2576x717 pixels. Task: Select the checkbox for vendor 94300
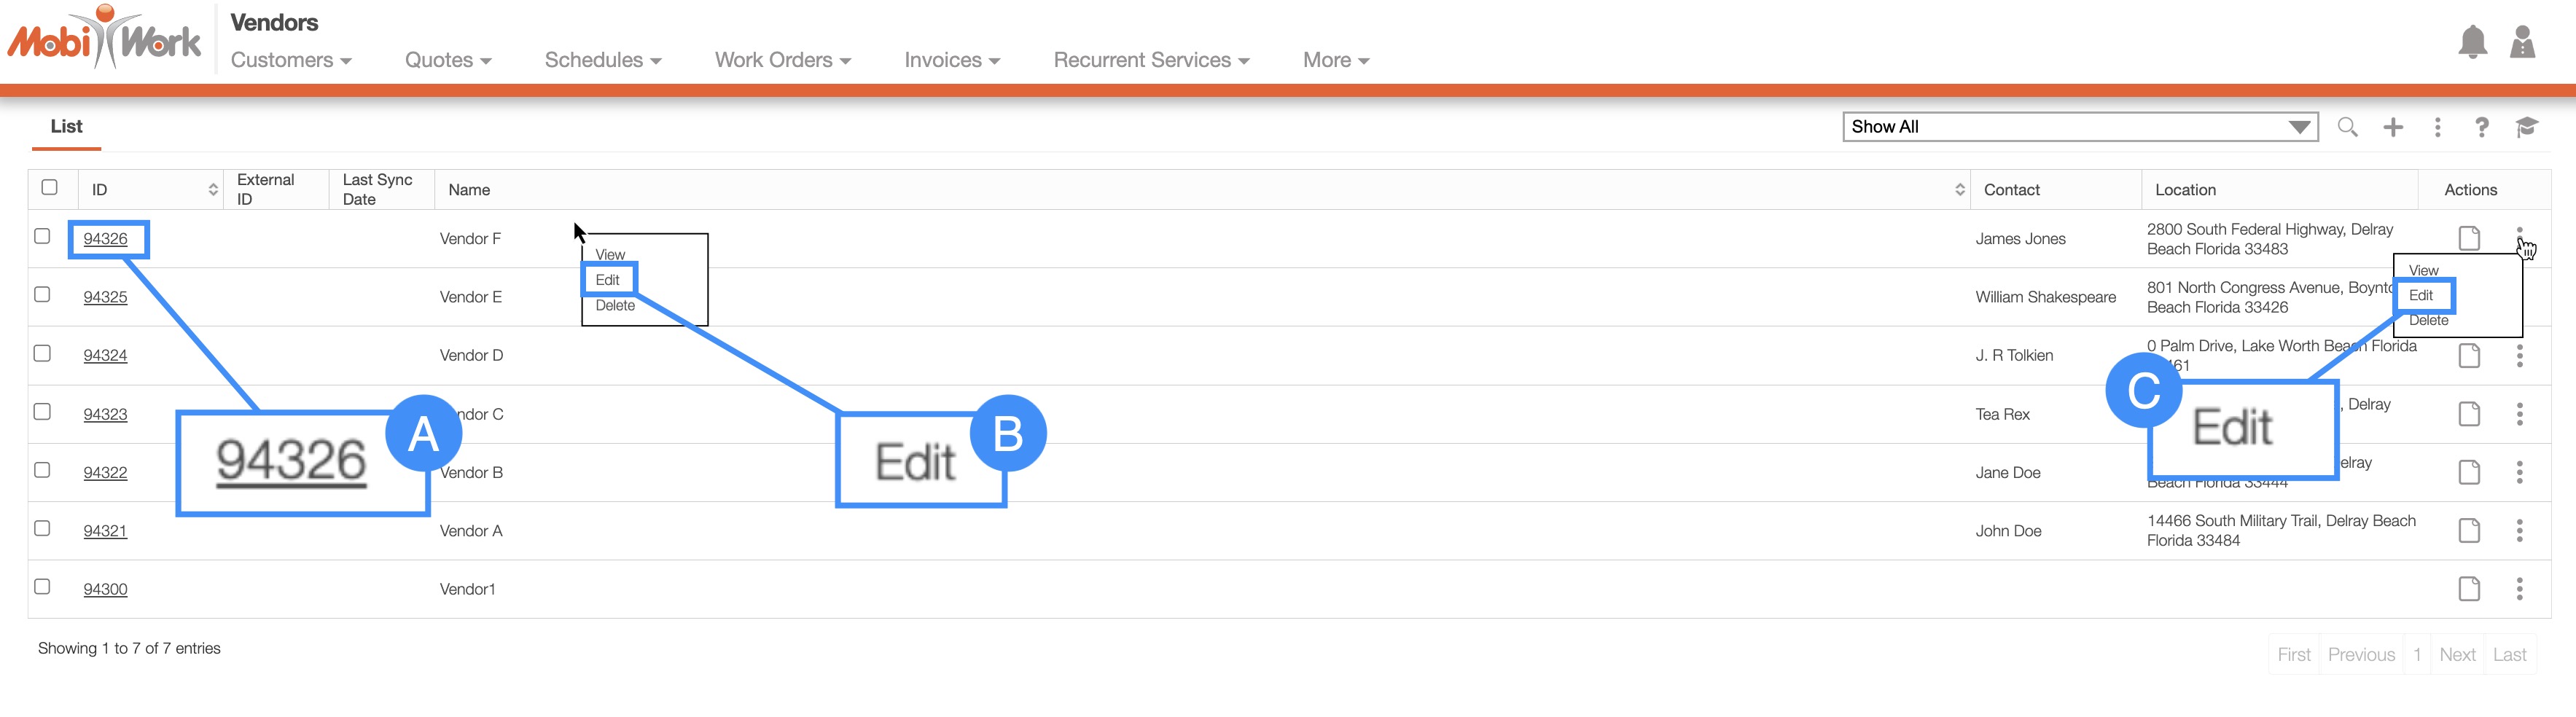pos(42,587)
